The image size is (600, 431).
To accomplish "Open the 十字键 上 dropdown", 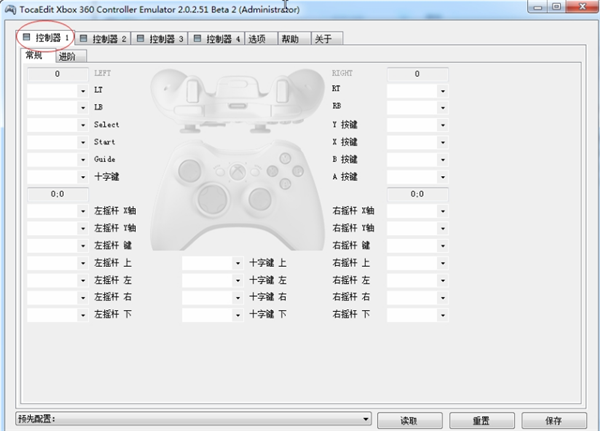I will tap(213, 263).
